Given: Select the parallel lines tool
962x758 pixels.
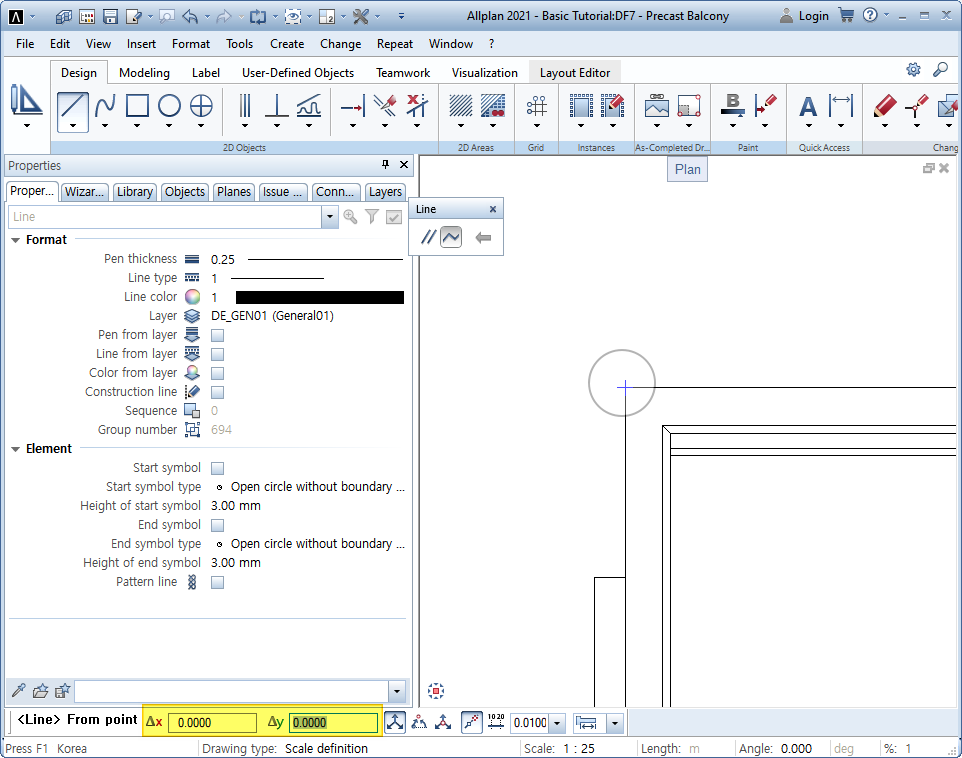Looking at the screenshot, I should [245, 106].
